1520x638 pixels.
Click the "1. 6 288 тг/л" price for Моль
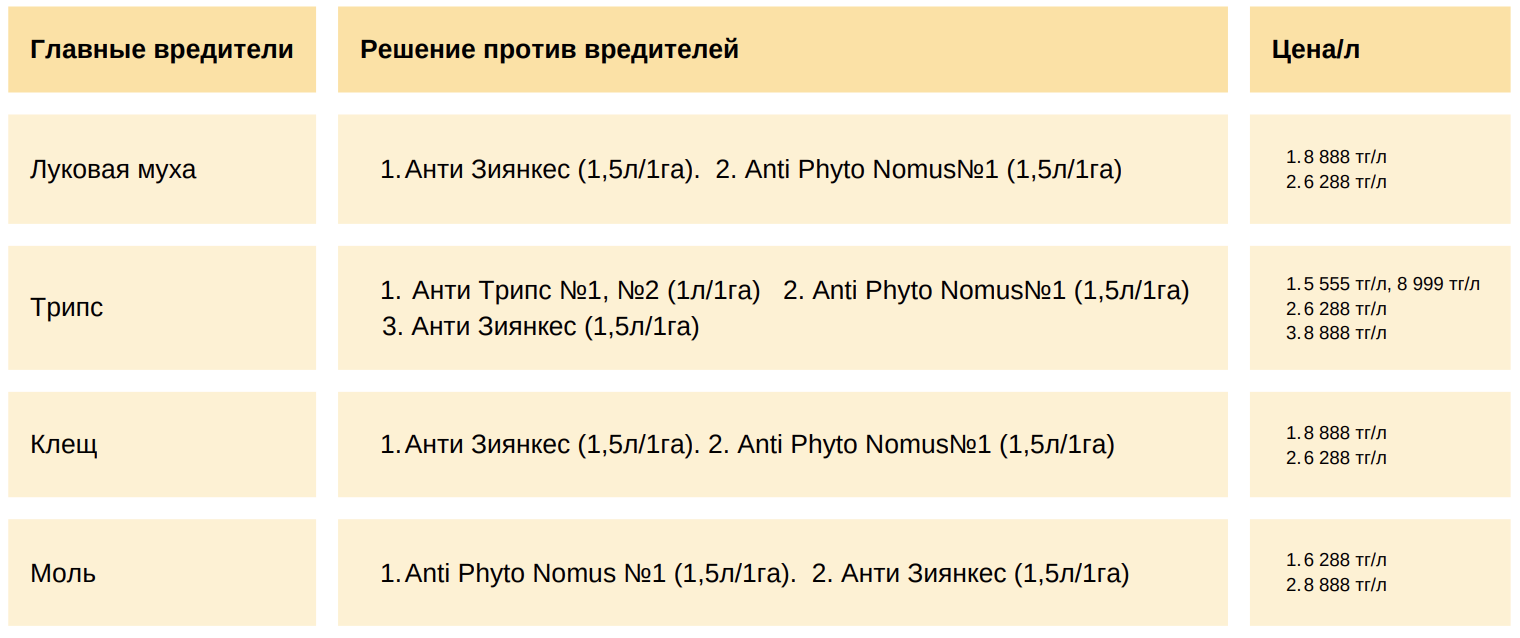click(x=1337, y=560)
